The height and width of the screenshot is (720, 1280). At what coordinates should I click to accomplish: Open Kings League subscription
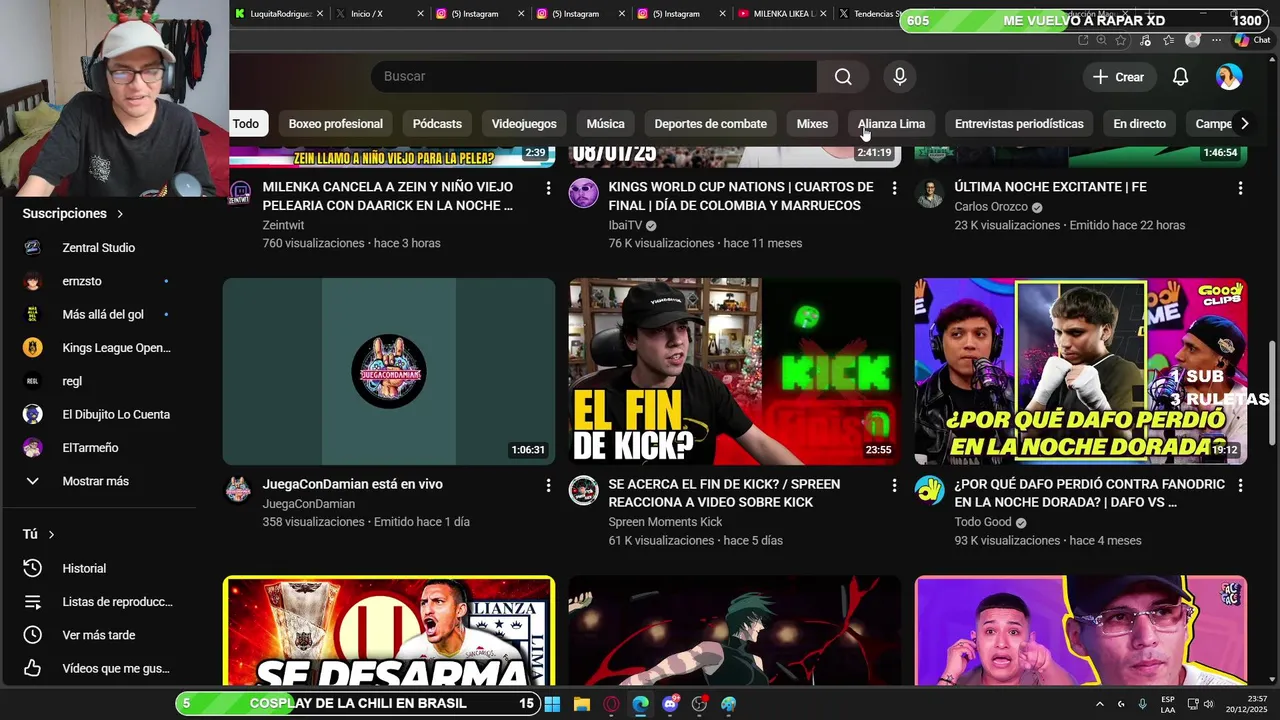pyautogui.click(x=98, y=348)
